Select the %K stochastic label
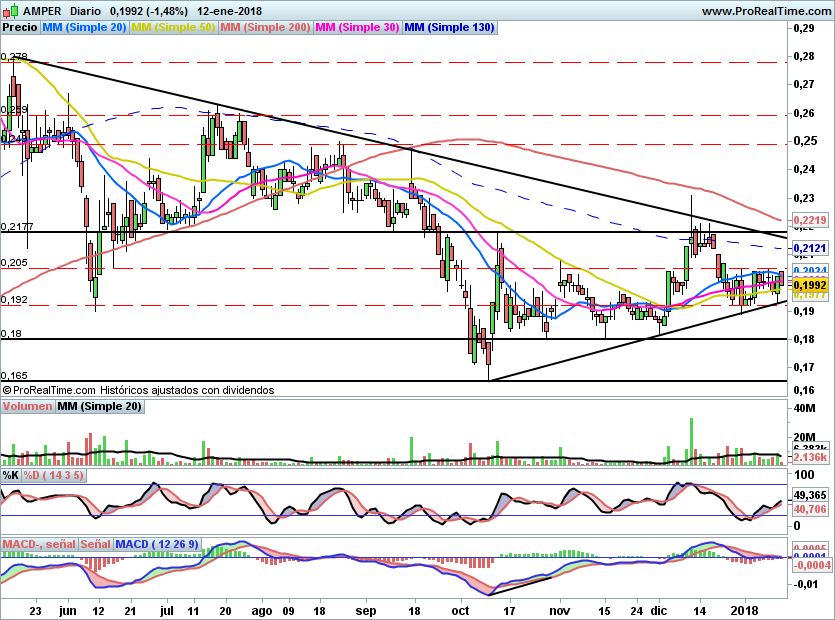The height and width of the screenshot is (620, 835). 11,475
